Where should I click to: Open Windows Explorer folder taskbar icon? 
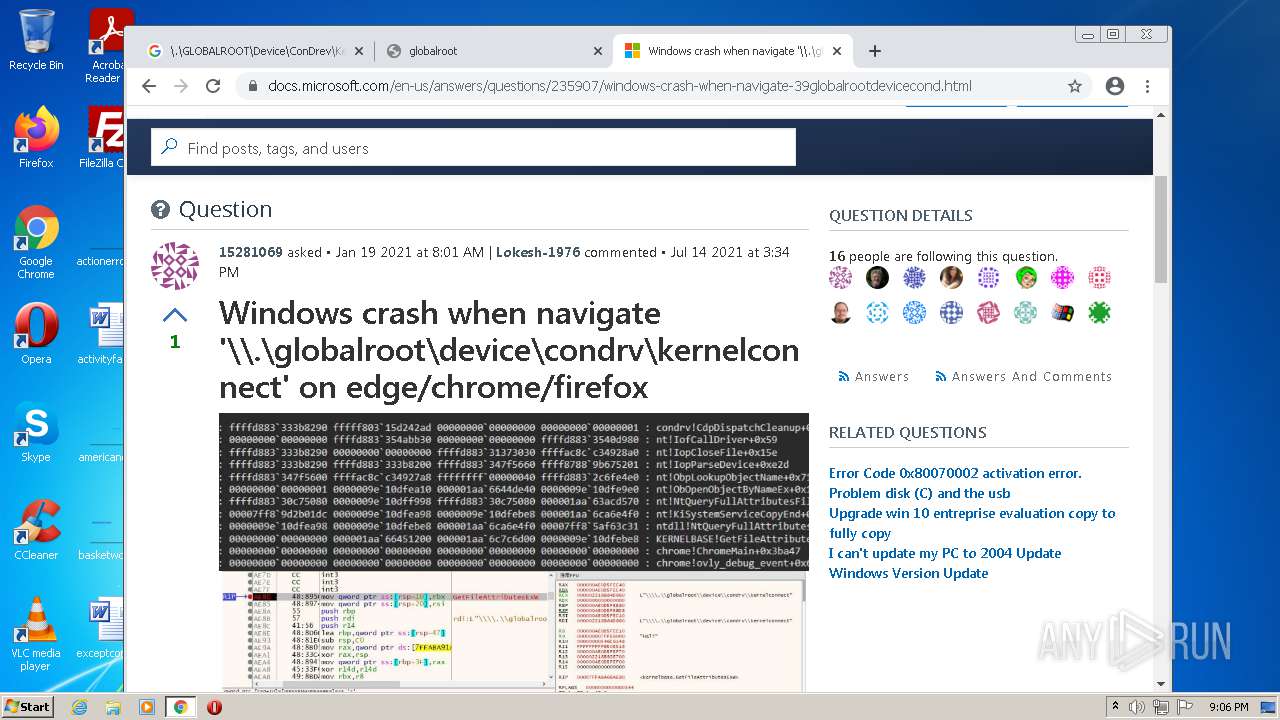pyautogui.click(x=113, y=707)
